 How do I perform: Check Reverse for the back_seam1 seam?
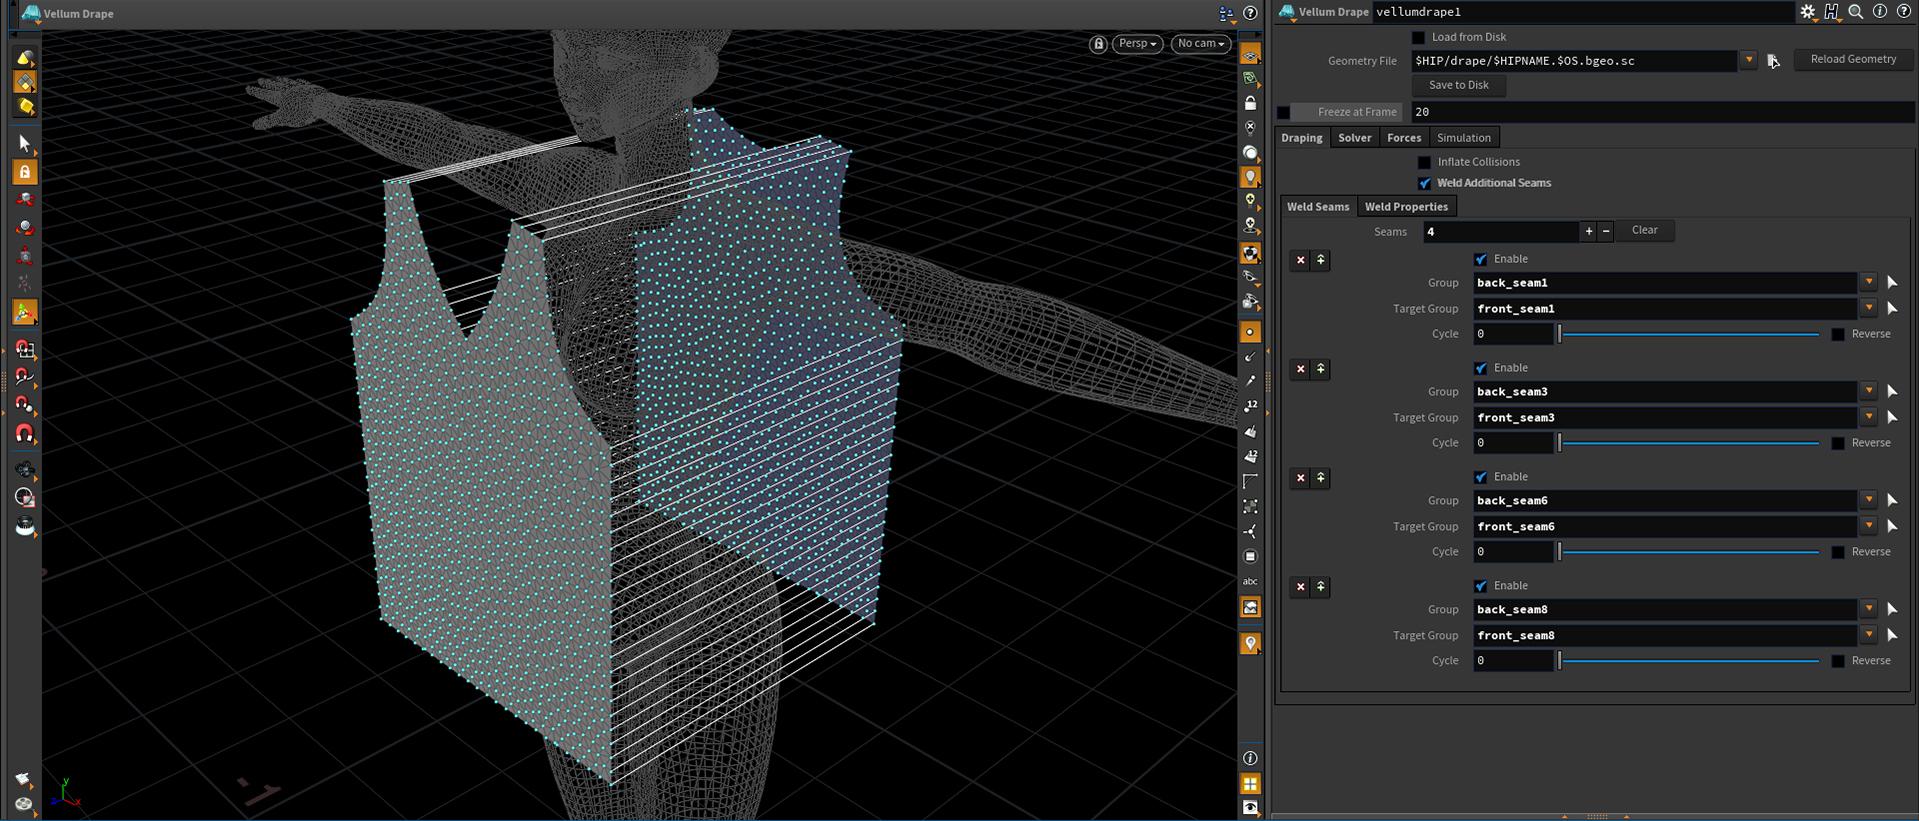1838,334
